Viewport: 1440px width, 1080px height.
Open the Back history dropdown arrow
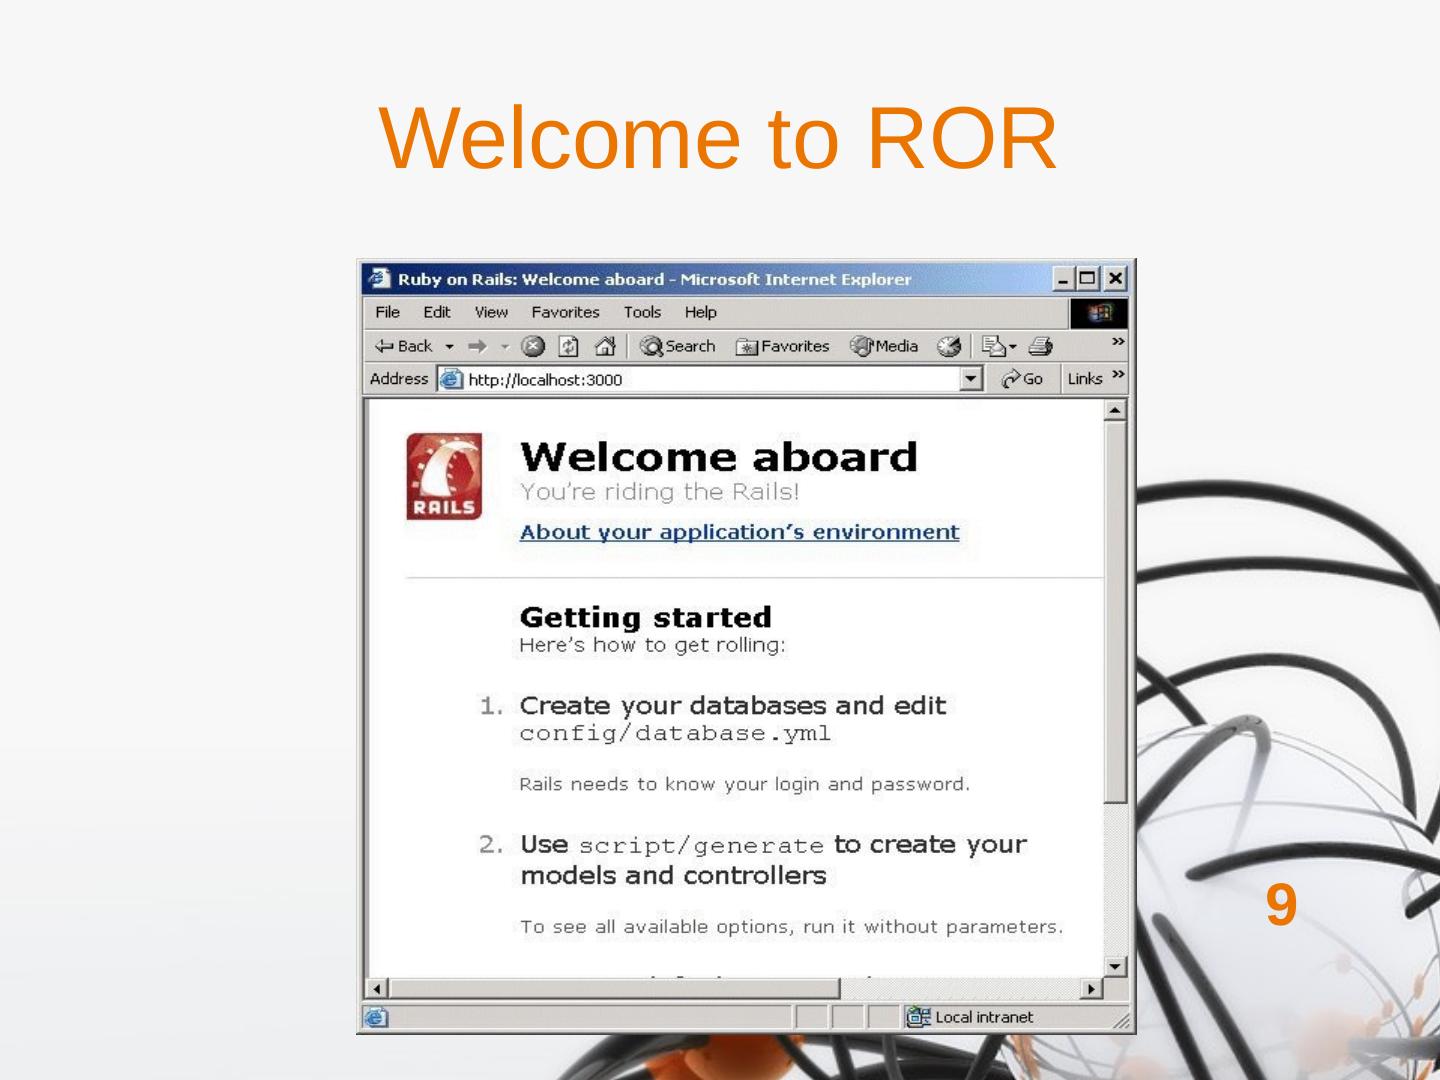pos(449,347)
